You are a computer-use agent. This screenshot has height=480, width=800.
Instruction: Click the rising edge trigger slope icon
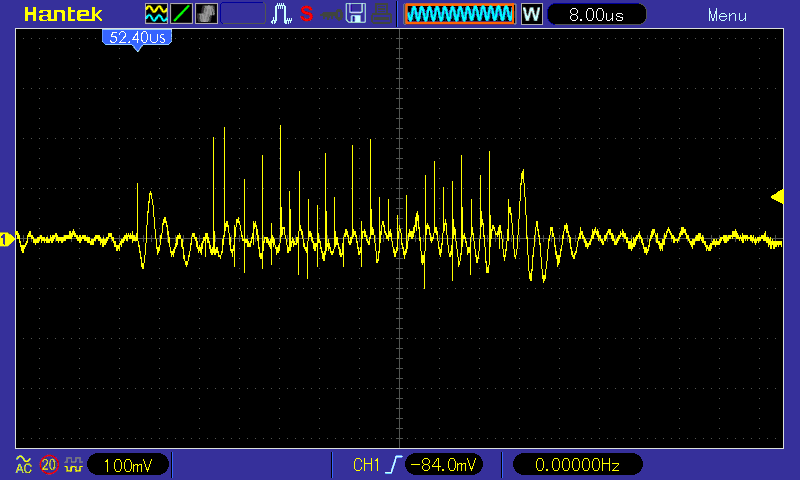[x=393, y=464]
